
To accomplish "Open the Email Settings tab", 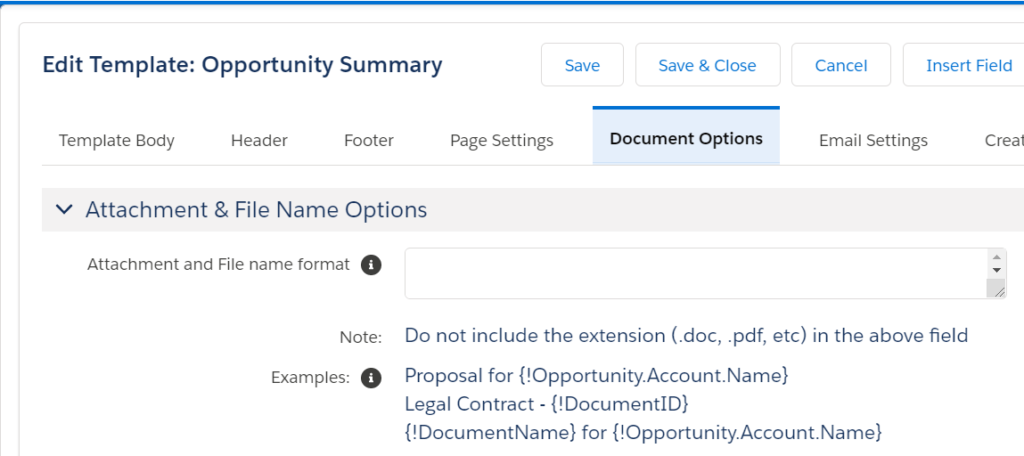I will click(x=873, y=141).
